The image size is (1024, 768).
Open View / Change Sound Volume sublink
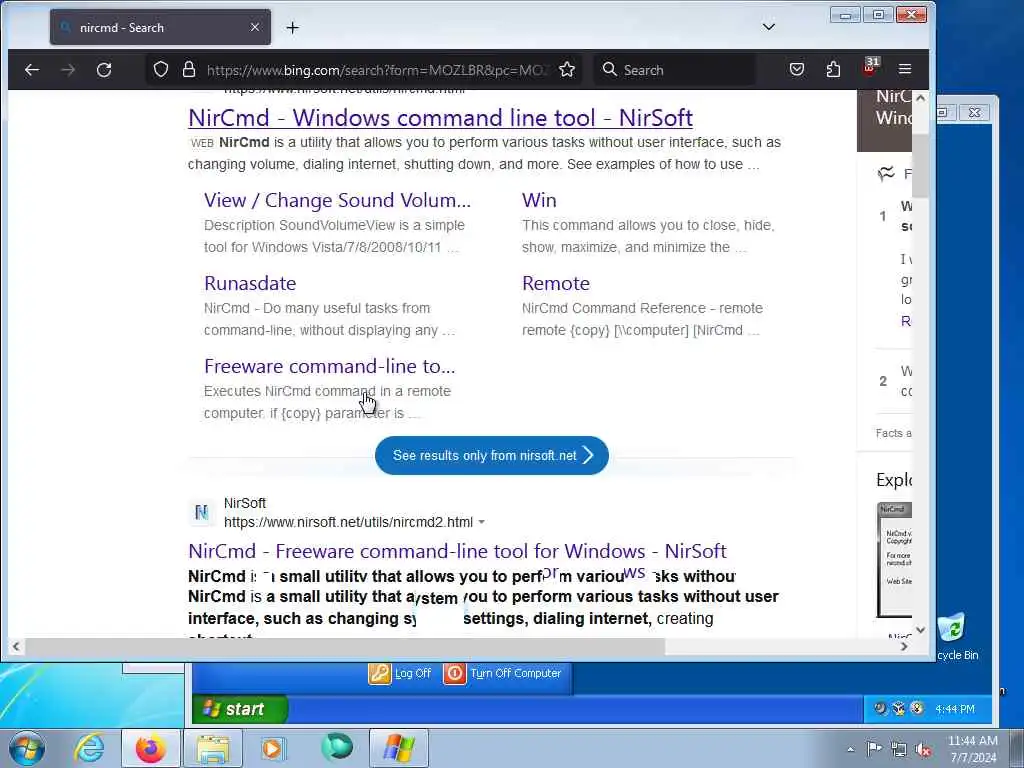tap(337, 200)
